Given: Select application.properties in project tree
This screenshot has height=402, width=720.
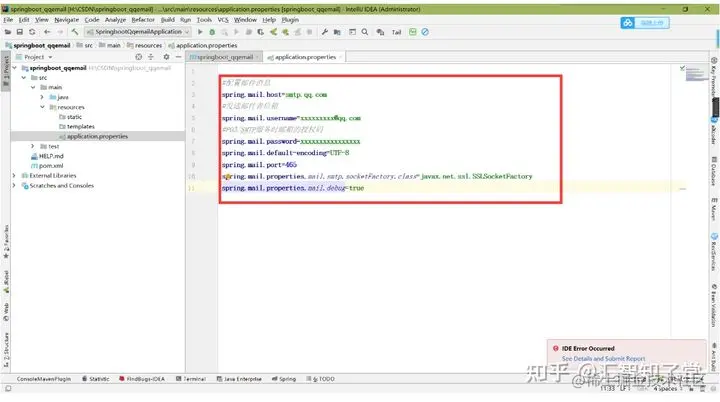Looking at the screenshot, I should click(94, 136).
